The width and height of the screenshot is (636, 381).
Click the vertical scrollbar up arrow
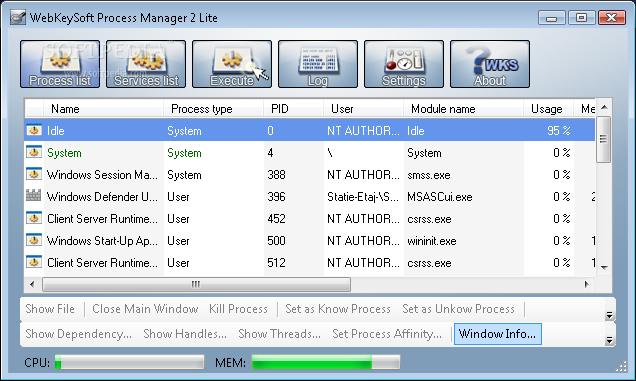tap(604, 108)
